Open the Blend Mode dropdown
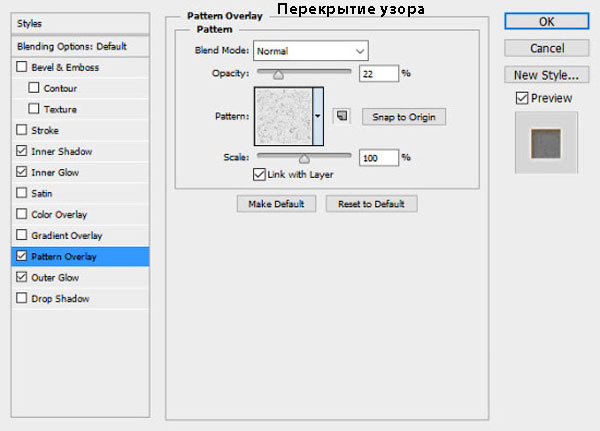 [x=311, y=51]
